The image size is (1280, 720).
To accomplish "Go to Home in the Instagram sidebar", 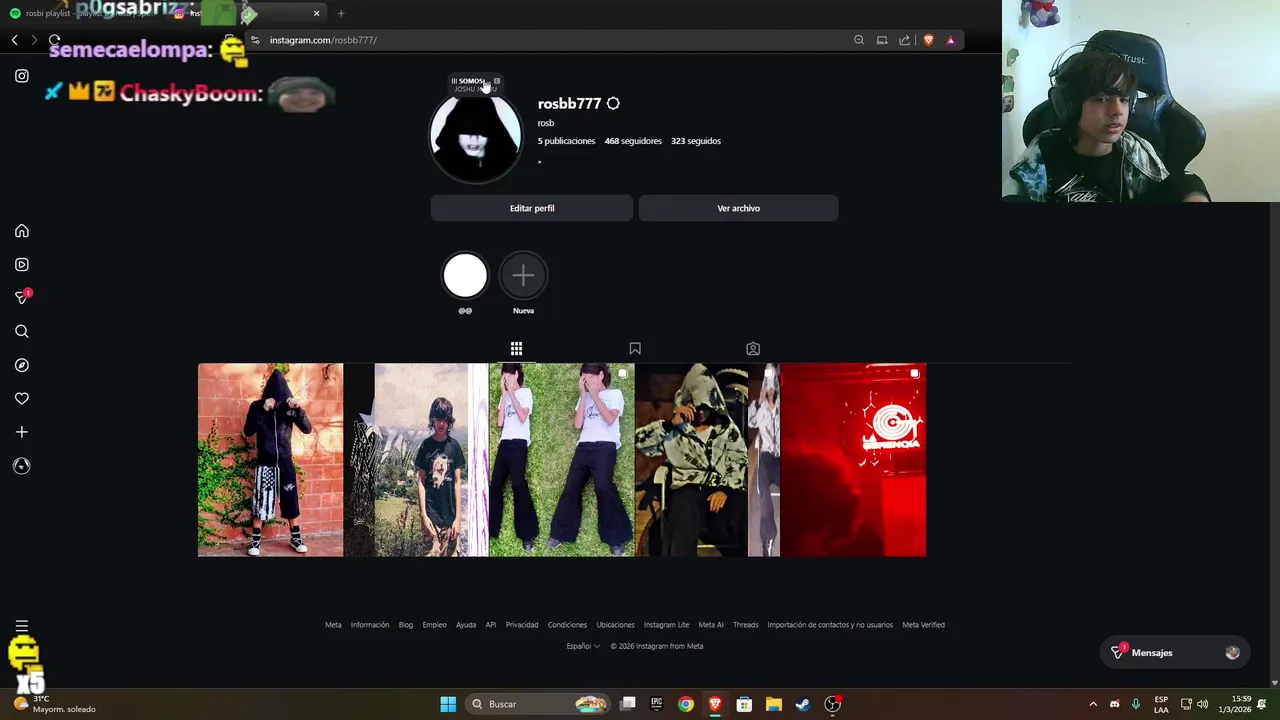I will 22,231.
